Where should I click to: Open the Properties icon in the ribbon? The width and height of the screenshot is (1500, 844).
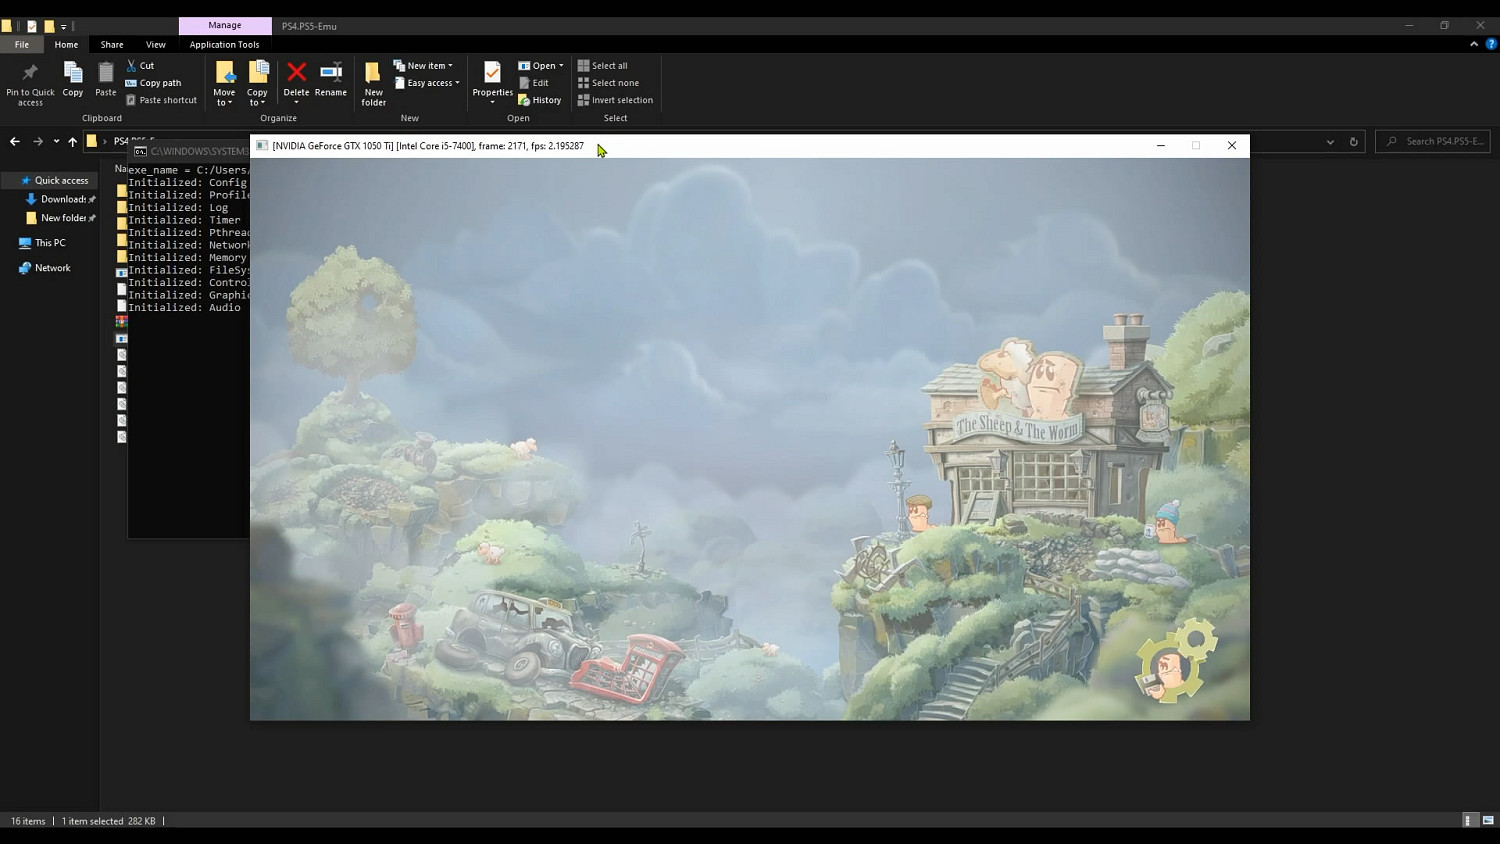(492, 73)
